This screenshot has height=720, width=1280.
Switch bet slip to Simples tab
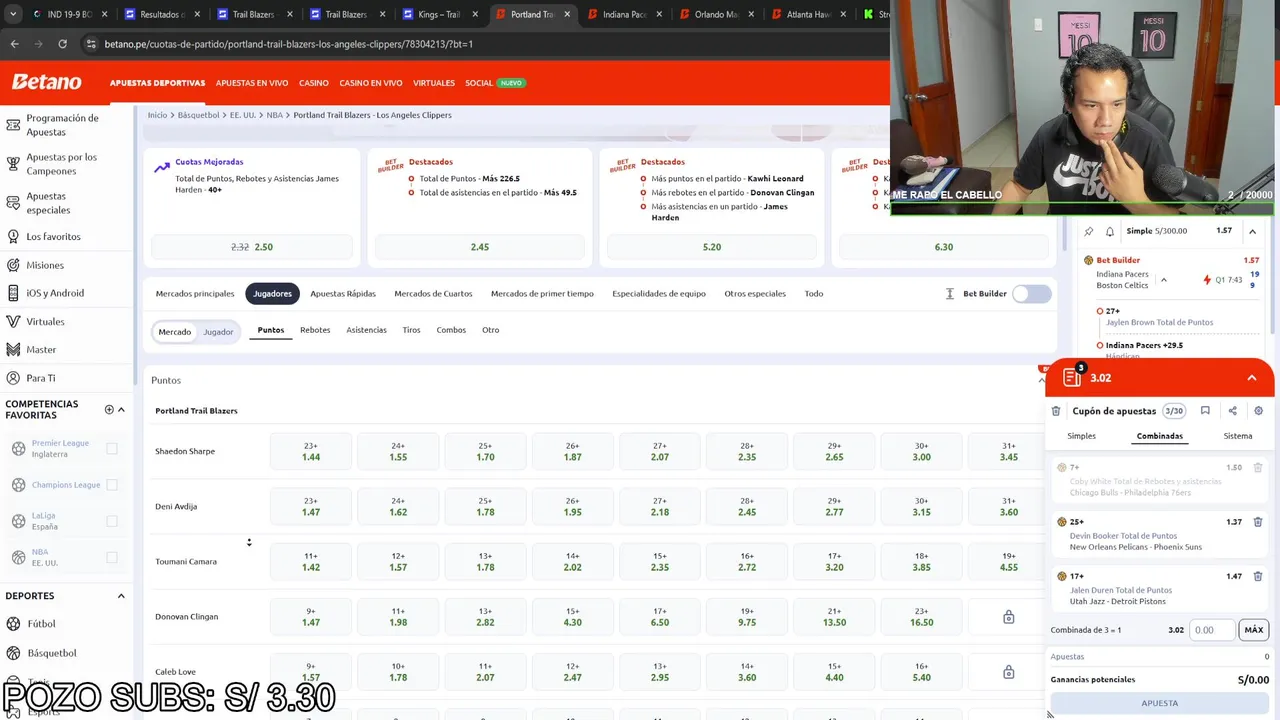1081,436
